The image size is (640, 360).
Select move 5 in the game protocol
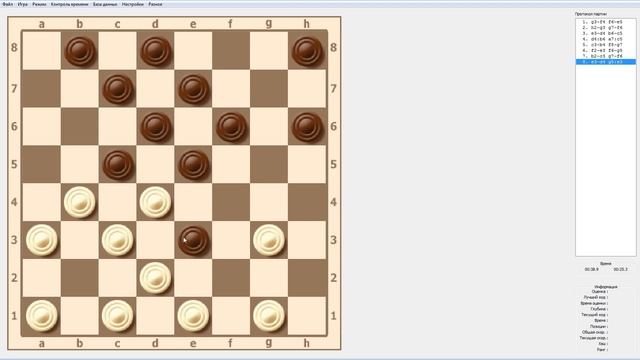coord(606,45)
